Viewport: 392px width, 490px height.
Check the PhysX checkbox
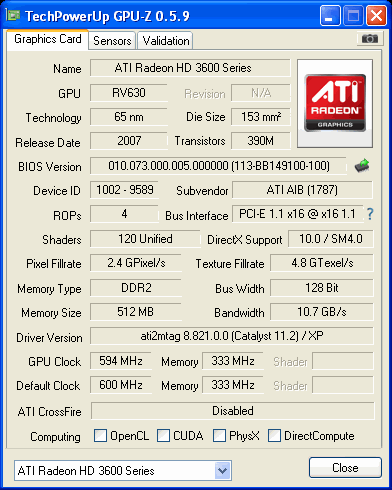219,435
